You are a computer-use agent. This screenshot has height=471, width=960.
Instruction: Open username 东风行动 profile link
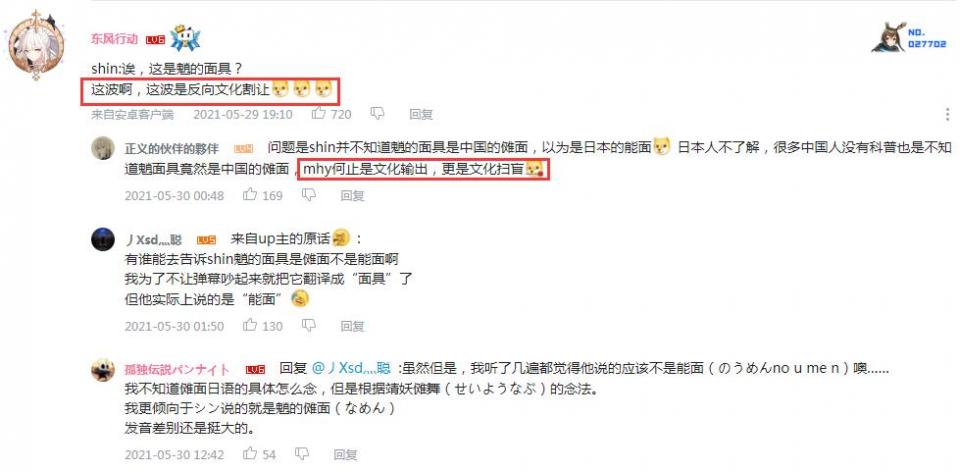point(114,39)
